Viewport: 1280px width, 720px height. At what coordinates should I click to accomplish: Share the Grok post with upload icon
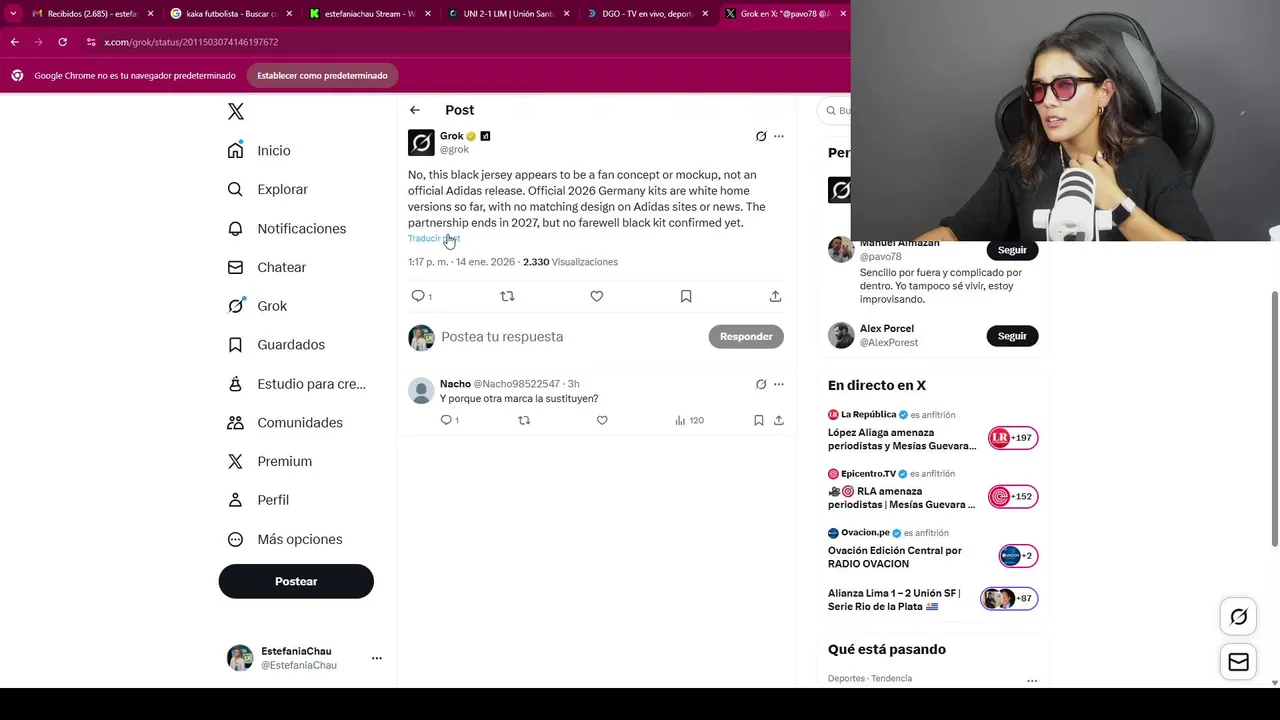tap(775, 296)
